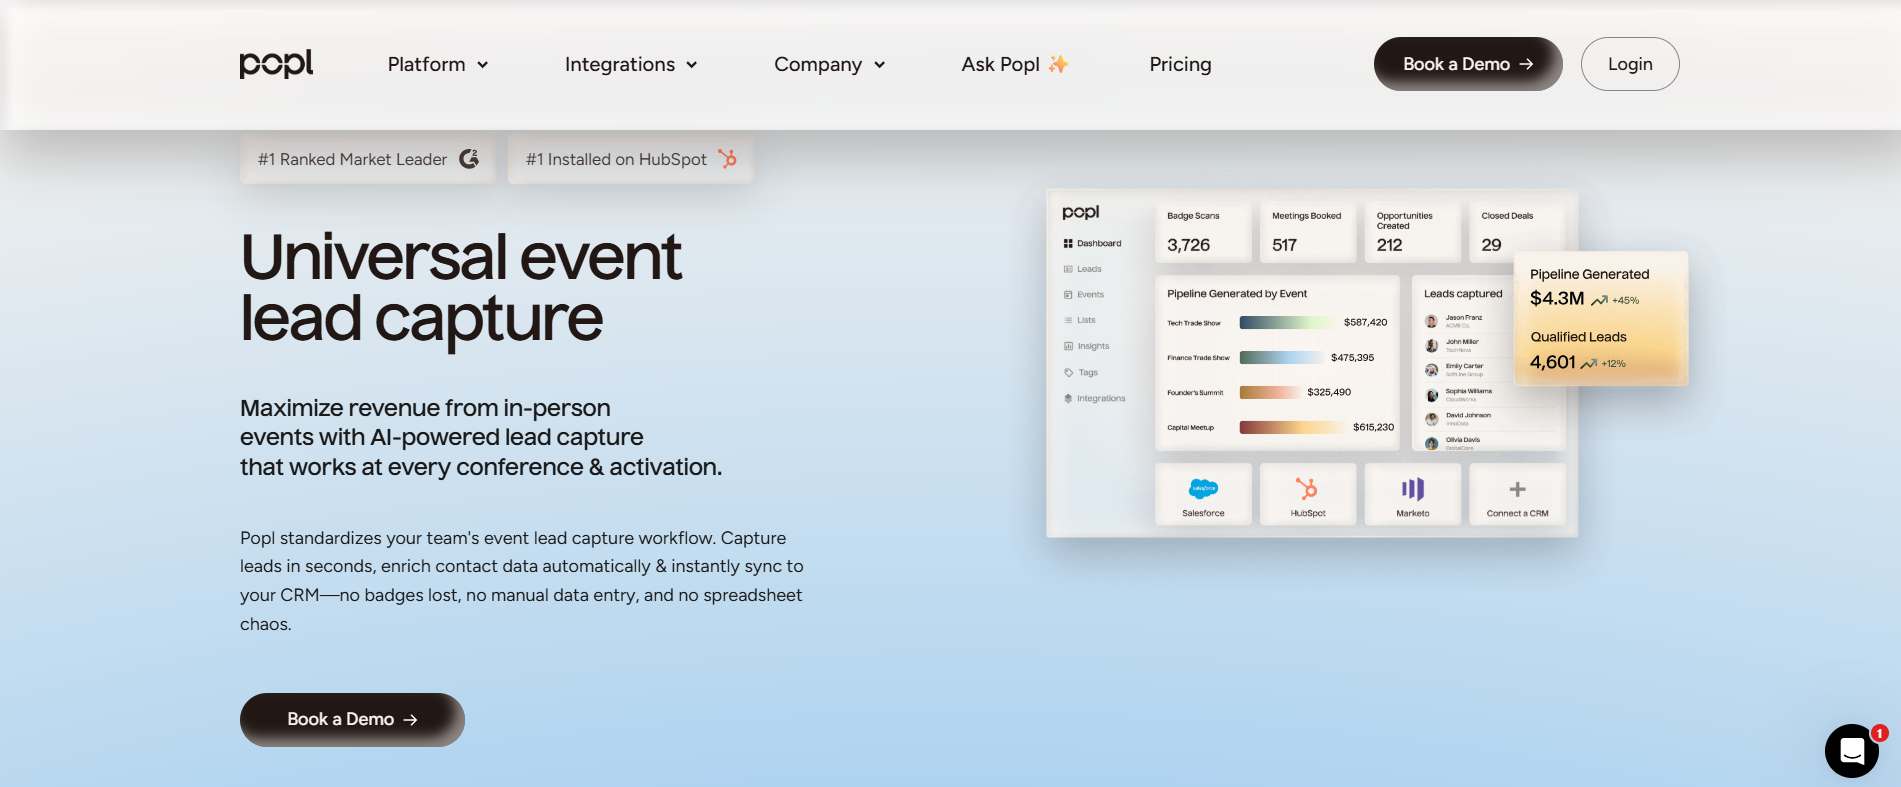Click the Qualified Leads 4,601 value

(x=1553, y=362)
